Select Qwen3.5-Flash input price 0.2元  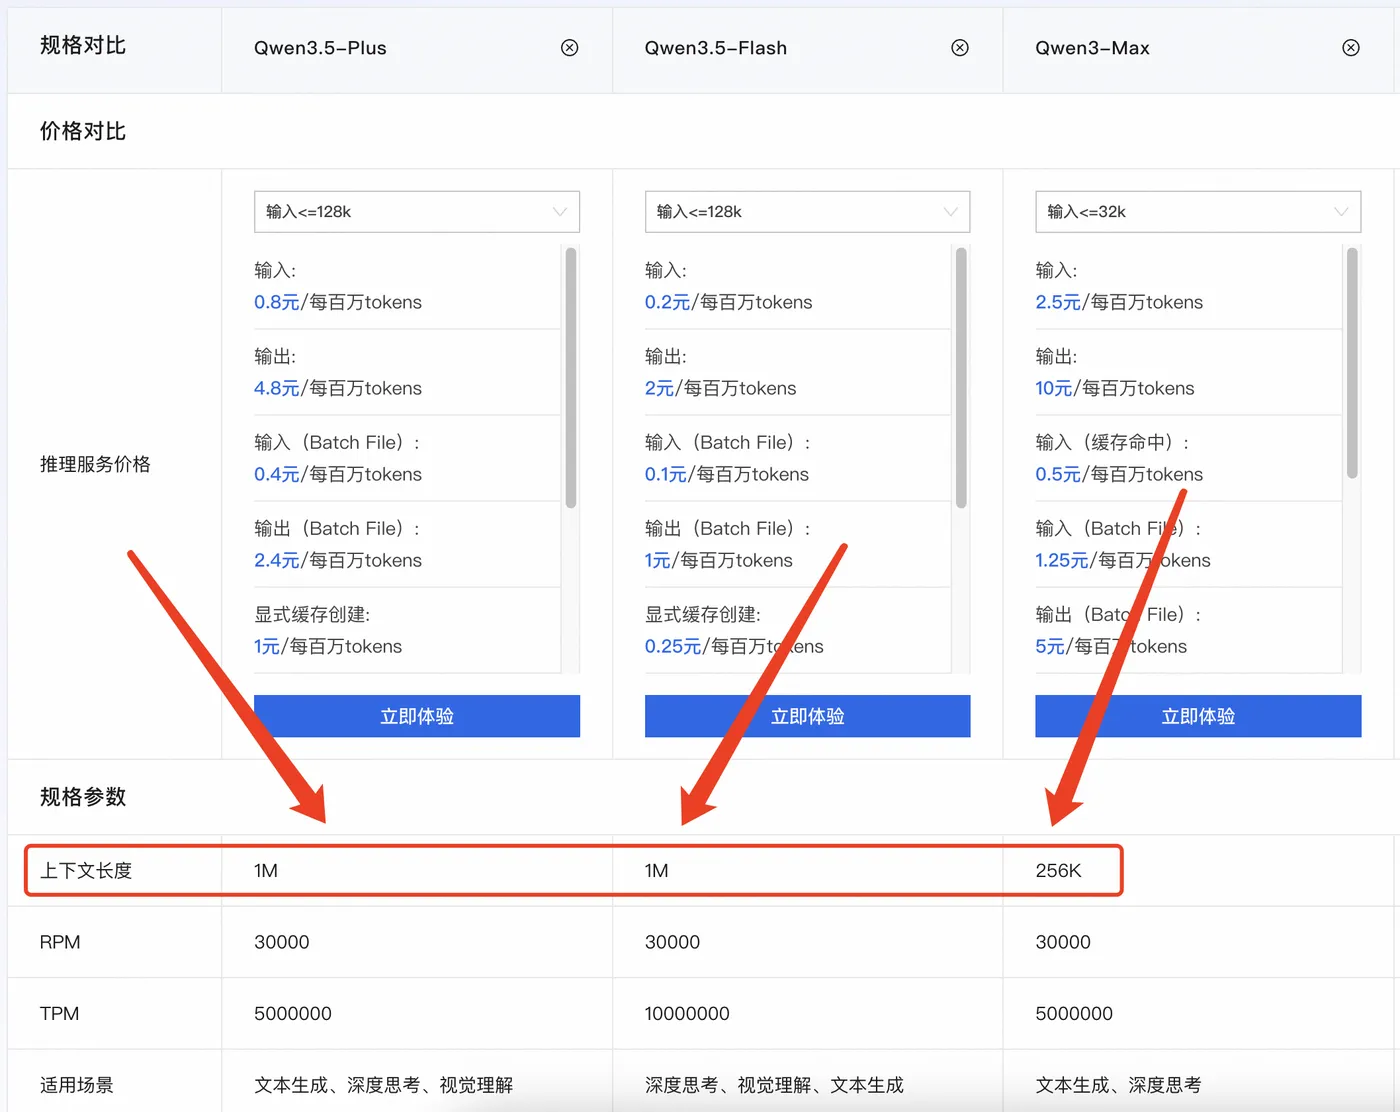(x=668, y=302)
